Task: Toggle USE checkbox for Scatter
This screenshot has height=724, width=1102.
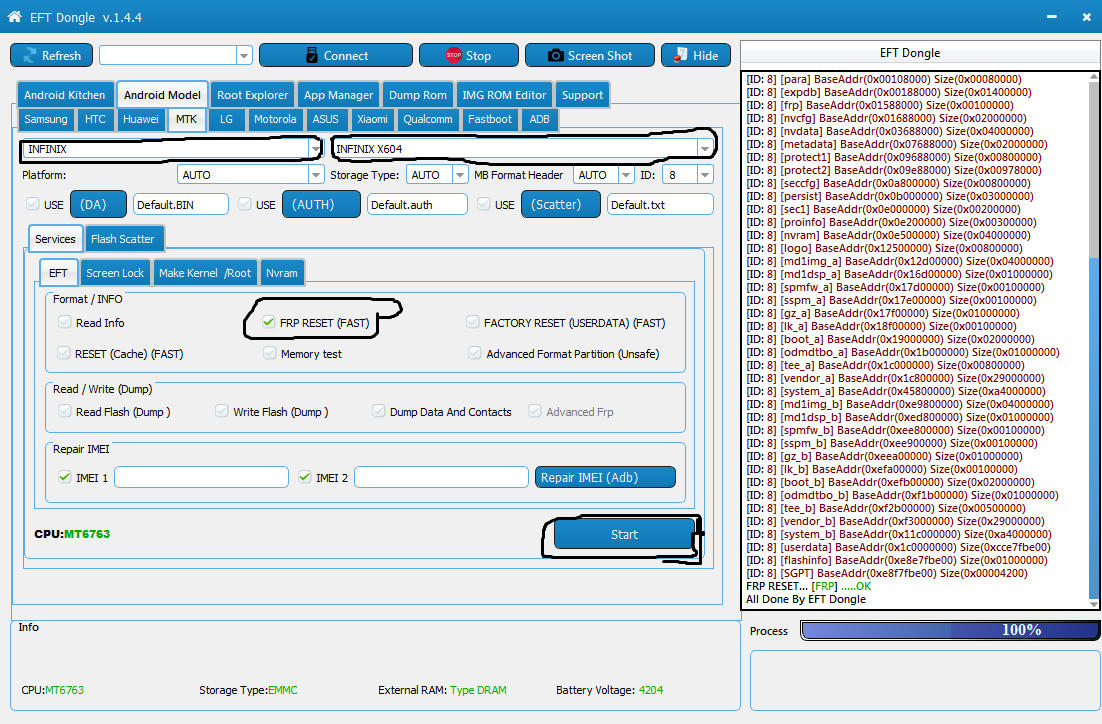Action: (484, 204)
